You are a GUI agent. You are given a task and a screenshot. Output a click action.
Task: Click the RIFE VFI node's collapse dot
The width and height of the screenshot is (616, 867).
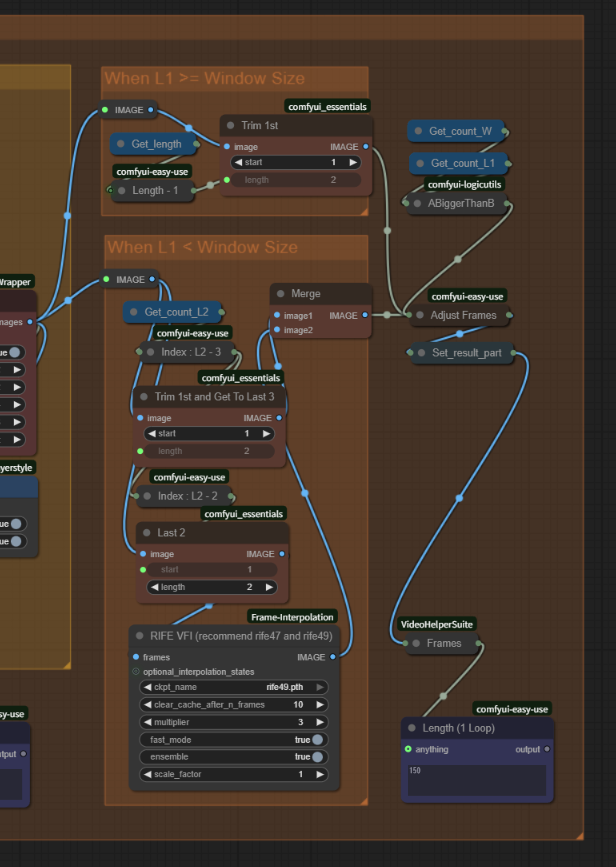[x=140, y=636]
